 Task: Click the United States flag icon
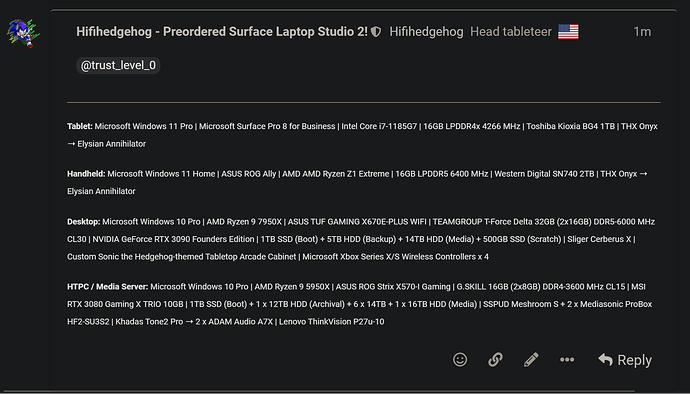568,32
